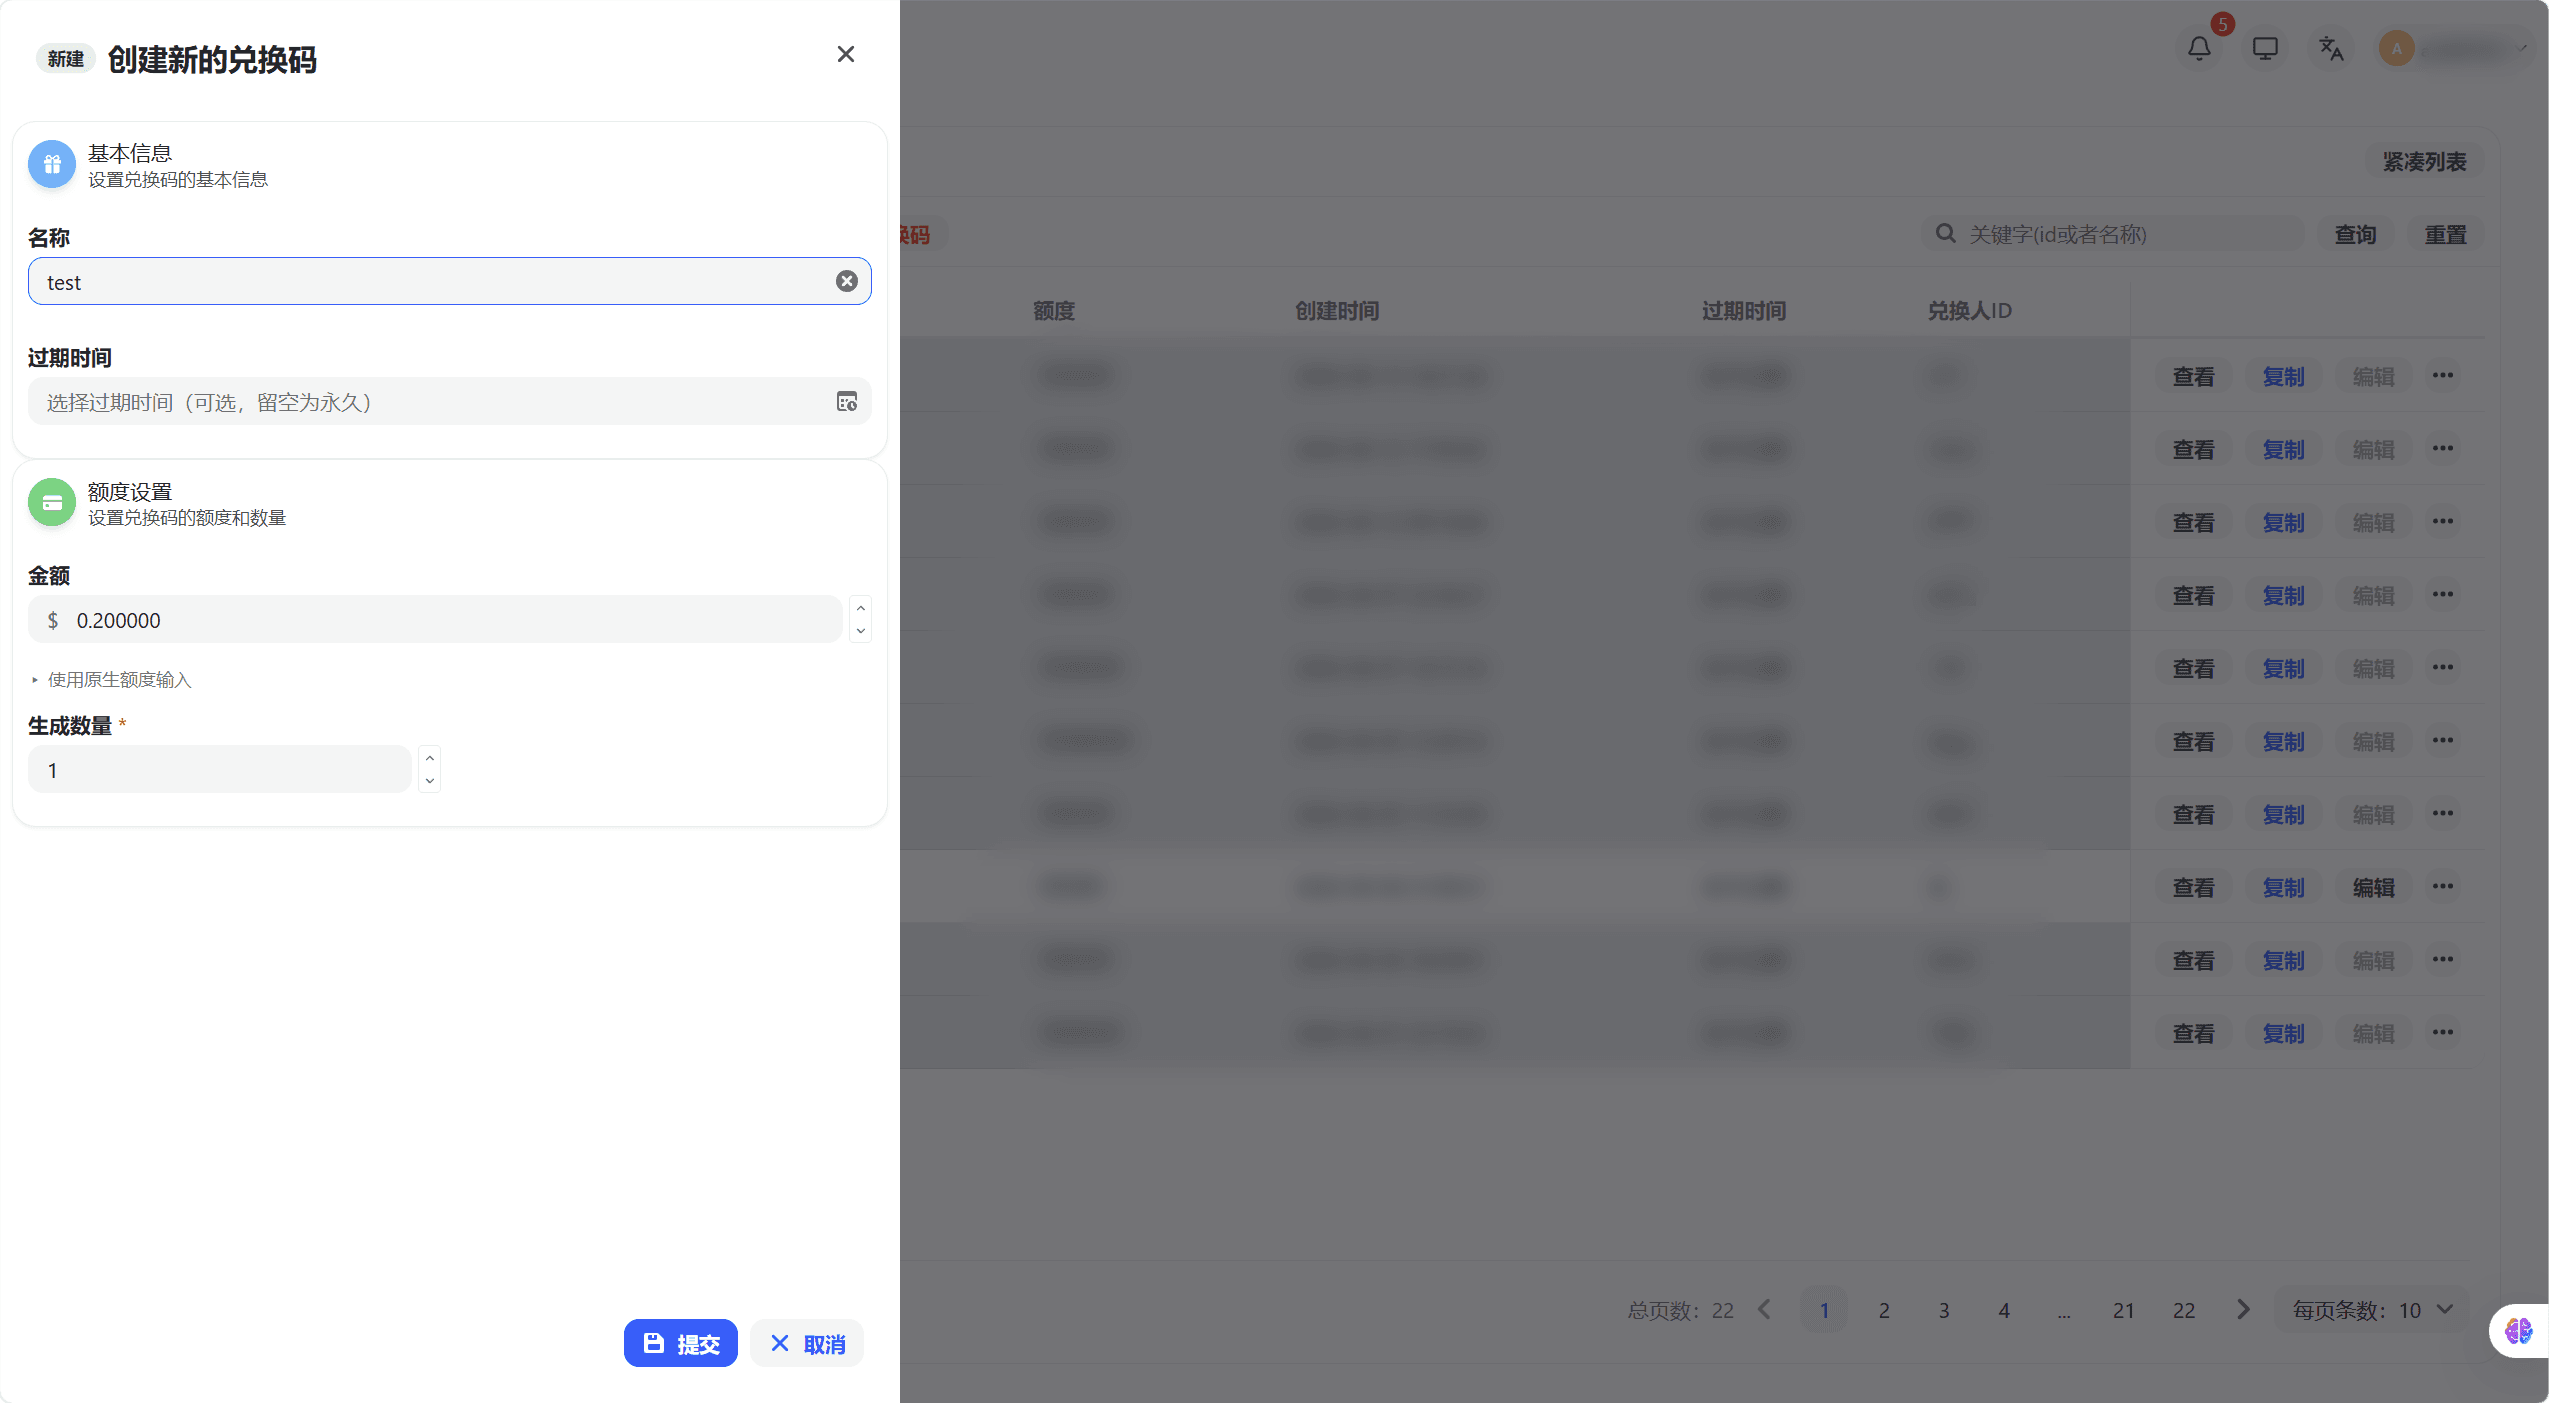Viewport: 2549px width, 1403px height.
Task: Close the create redemption code panel
Action: [x=845, y=54]
